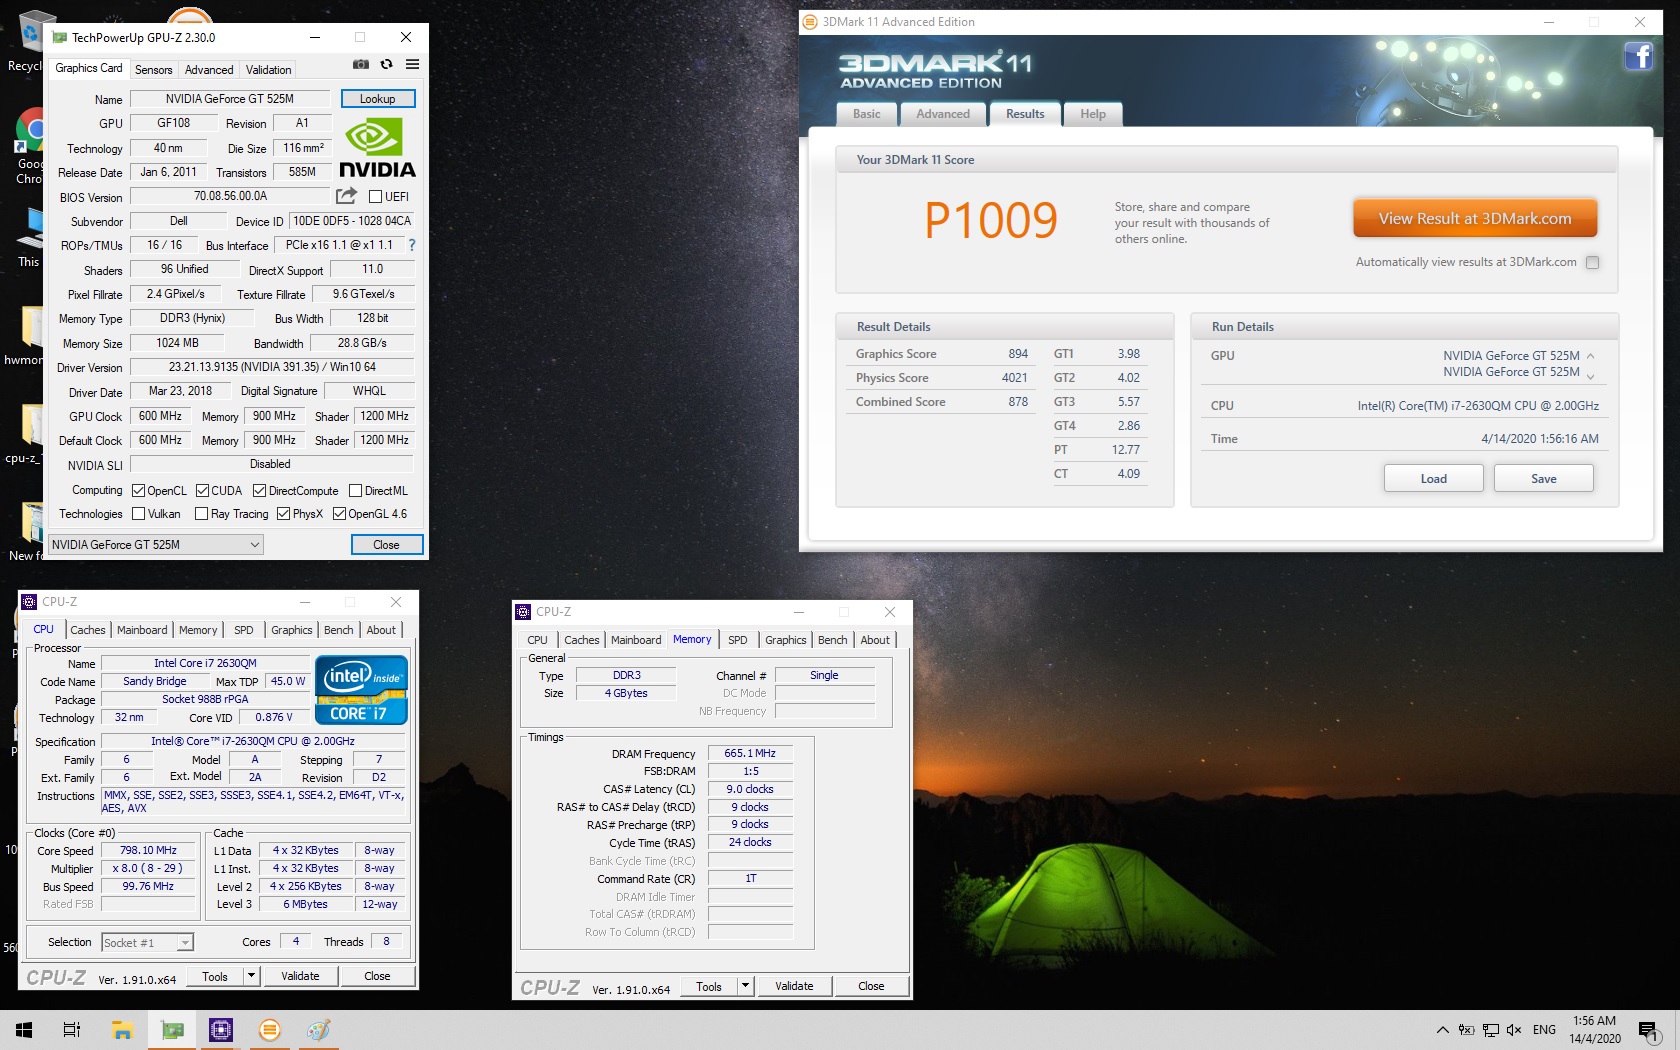
Task: Toggle the PhysX checkbox
Action: click(x=284, y=514)
